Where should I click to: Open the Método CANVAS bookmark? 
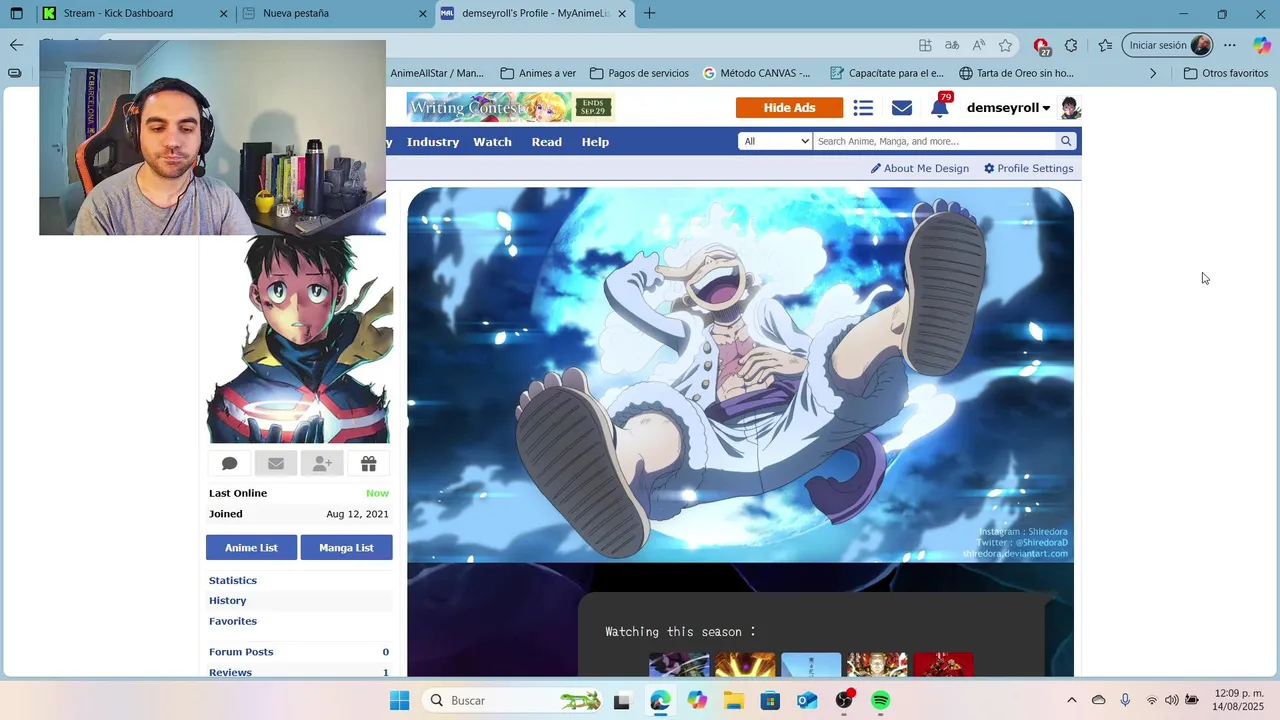(757, 73)
